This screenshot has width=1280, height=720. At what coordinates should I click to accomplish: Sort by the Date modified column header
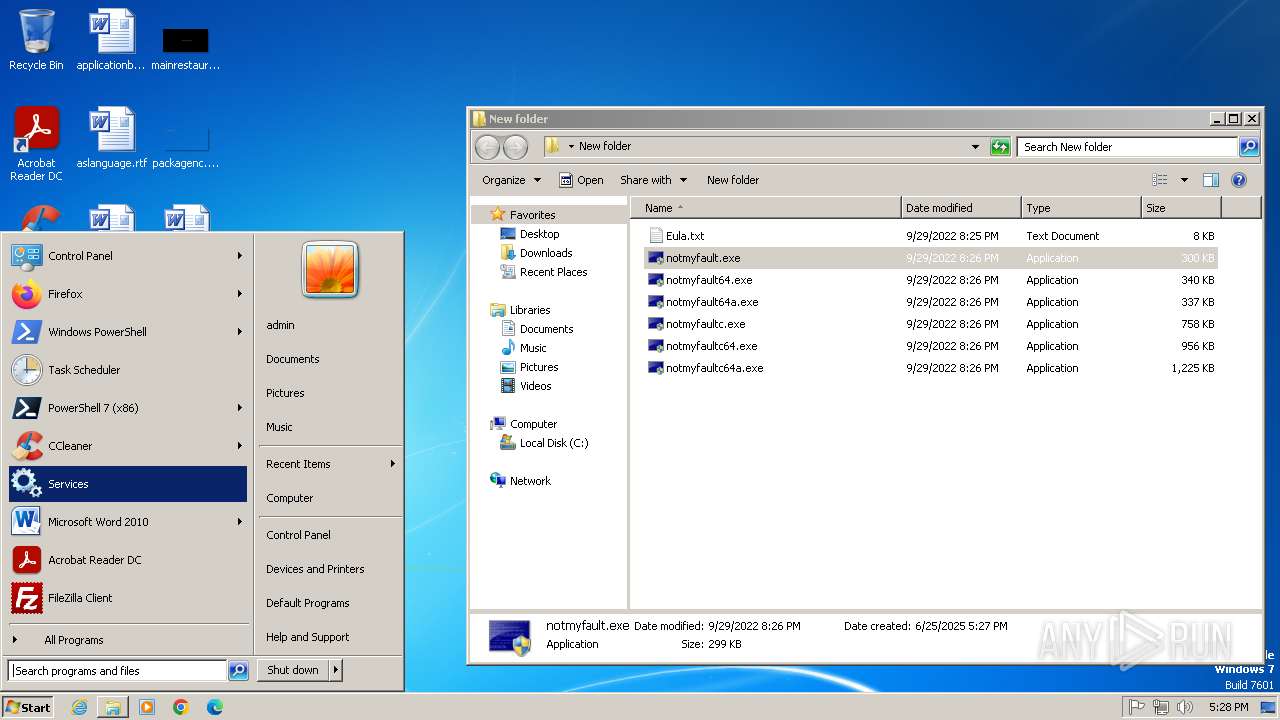coord(961,208)
